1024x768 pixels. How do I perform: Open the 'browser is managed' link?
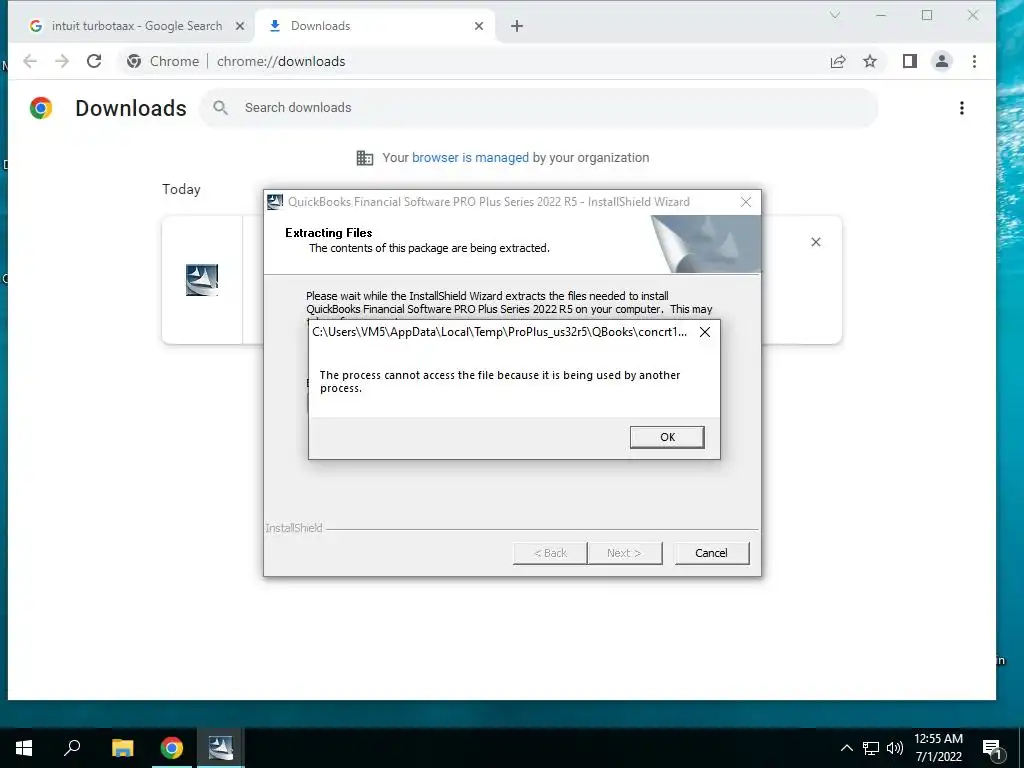pyautogui.click(x=470, y=157)
